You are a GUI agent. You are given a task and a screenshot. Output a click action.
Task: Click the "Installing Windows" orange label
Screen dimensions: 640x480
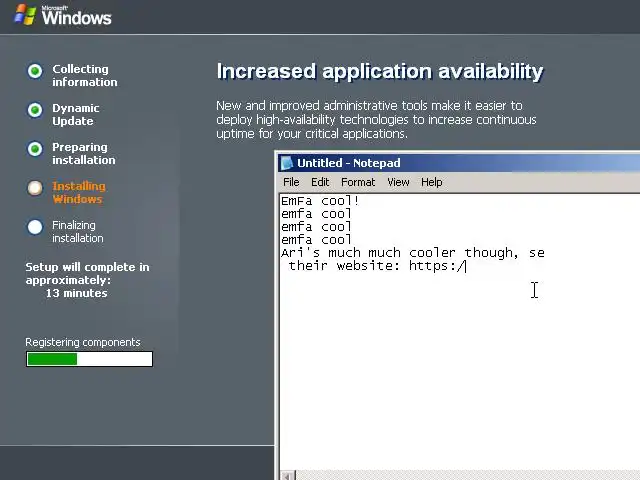click(x=79, y=193)
